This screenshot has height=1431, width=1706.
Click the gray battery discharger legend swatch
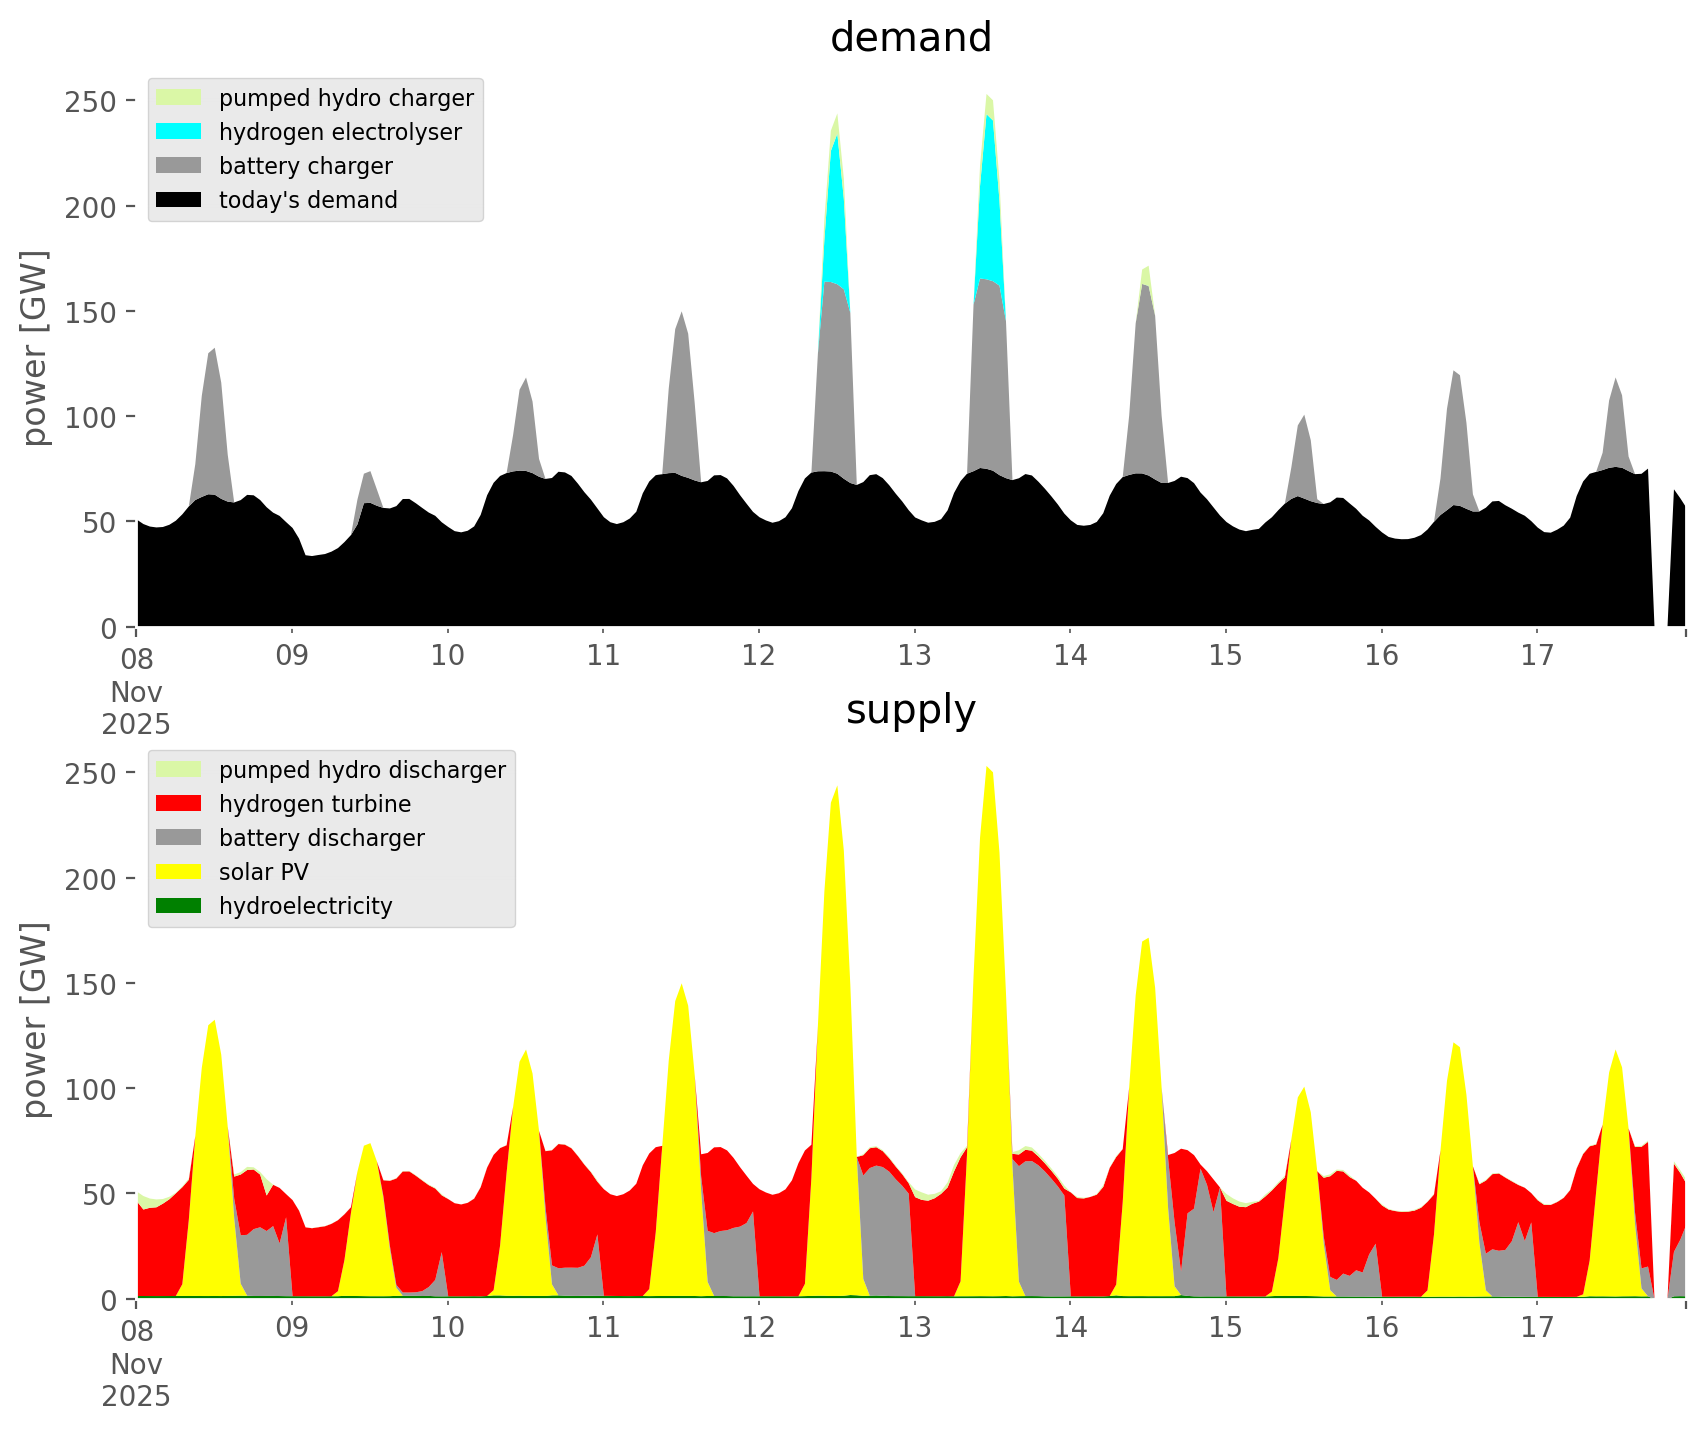[179, 838]
